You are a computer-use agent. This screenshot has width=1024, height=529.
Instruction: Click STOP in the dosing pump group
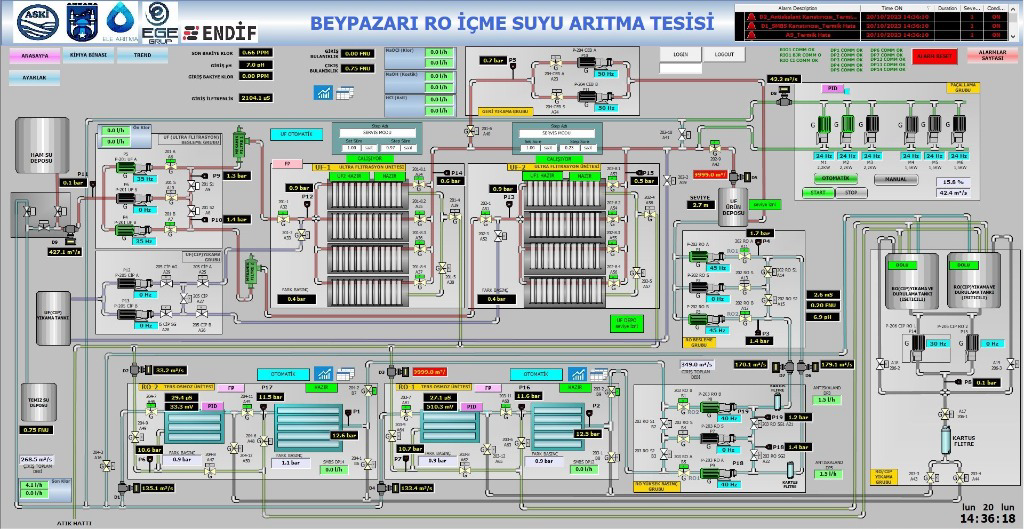(x=852, y=193)
